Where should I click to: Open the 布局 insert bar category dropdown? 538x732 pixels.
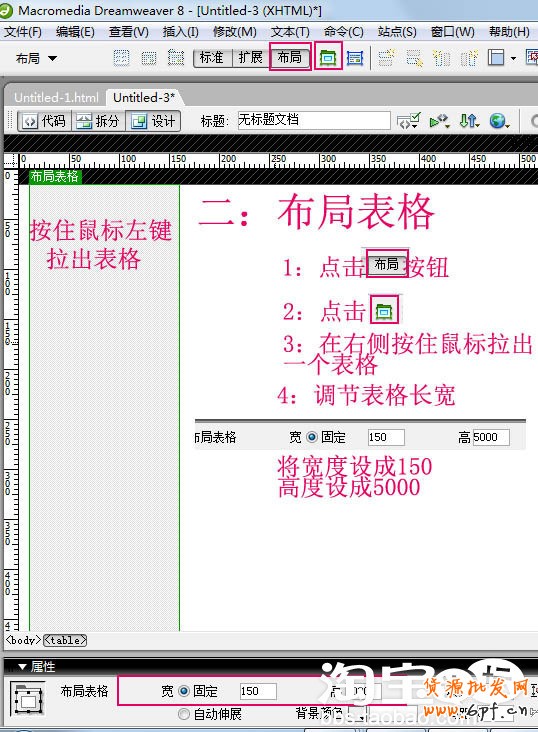click(x=36, y=58)
